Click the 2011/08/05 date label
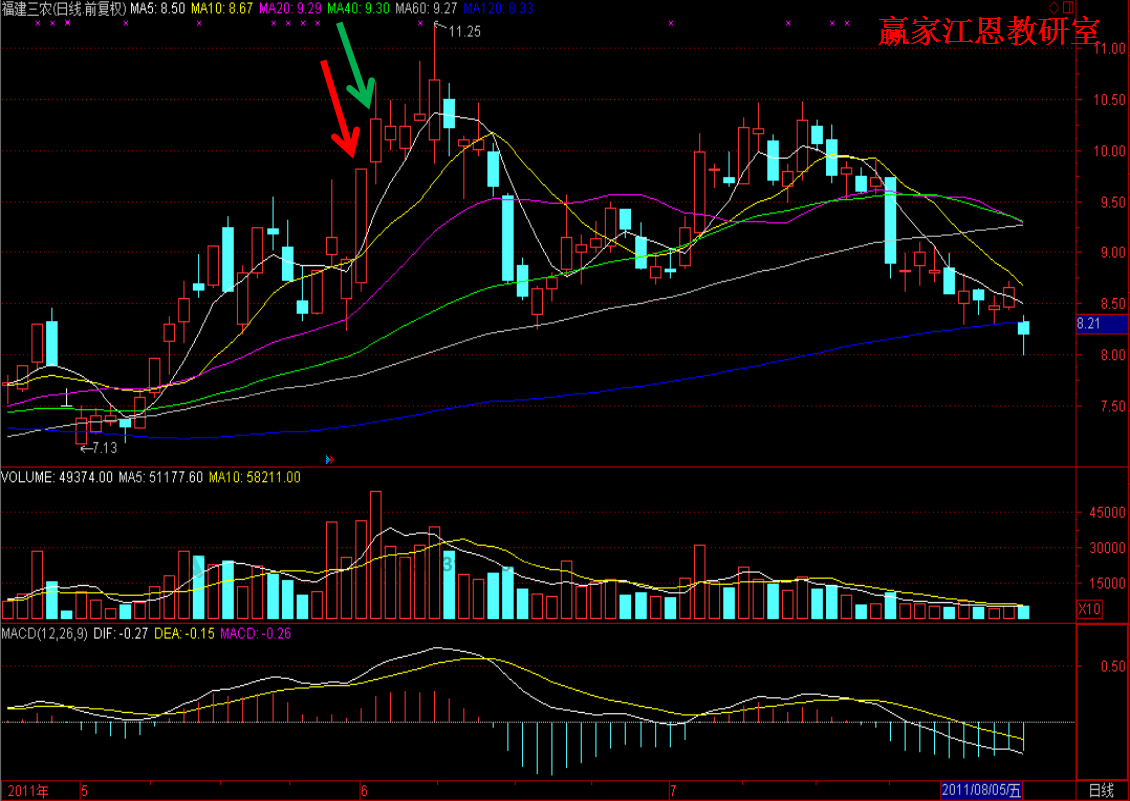 (982, 791)
